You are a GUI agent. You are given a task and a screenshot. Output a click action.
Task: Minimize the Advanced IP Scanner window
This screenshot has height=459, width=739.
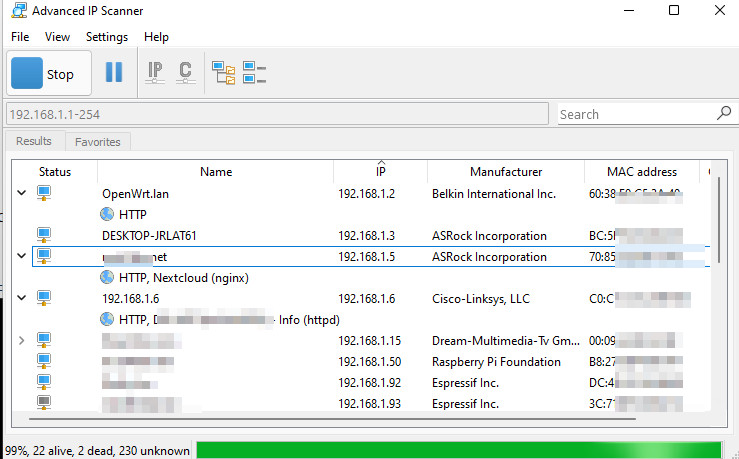click(x=629, y=10)
